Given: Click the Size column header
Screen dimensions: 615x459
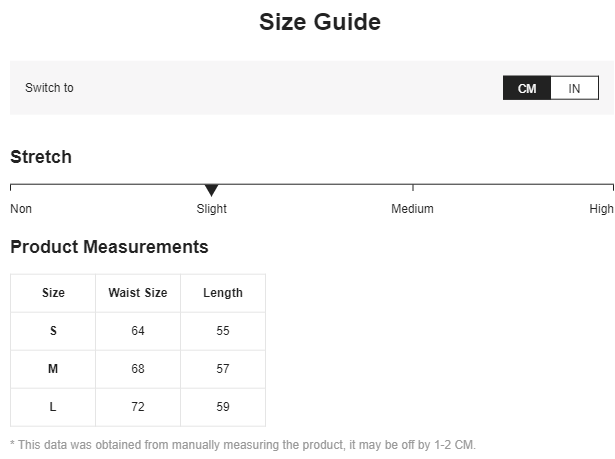Looking at the screenshot, I should pyautogui.click(x=53, y=293).
